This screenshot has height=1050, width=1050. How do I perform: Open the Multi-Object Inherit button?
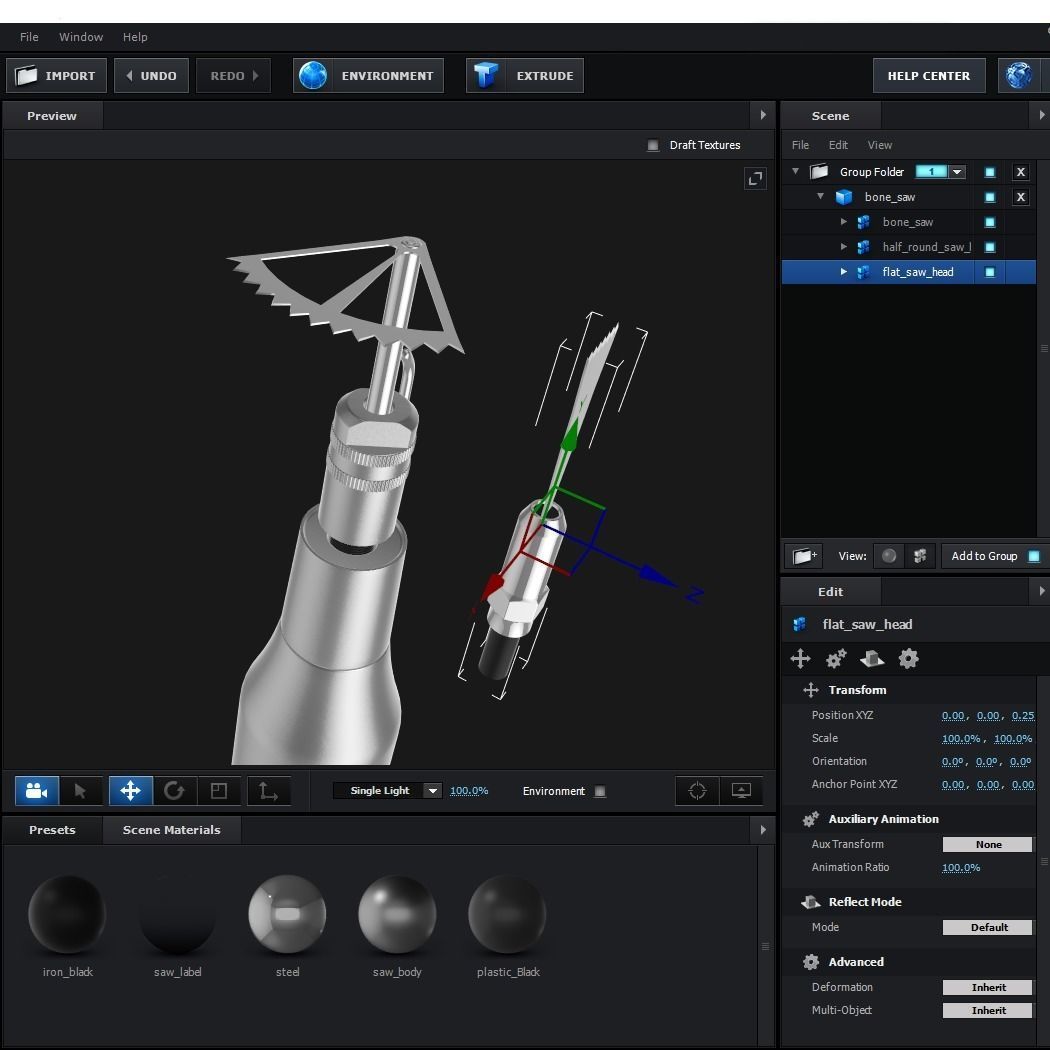pyautogui.click(x=987, y=1010)
